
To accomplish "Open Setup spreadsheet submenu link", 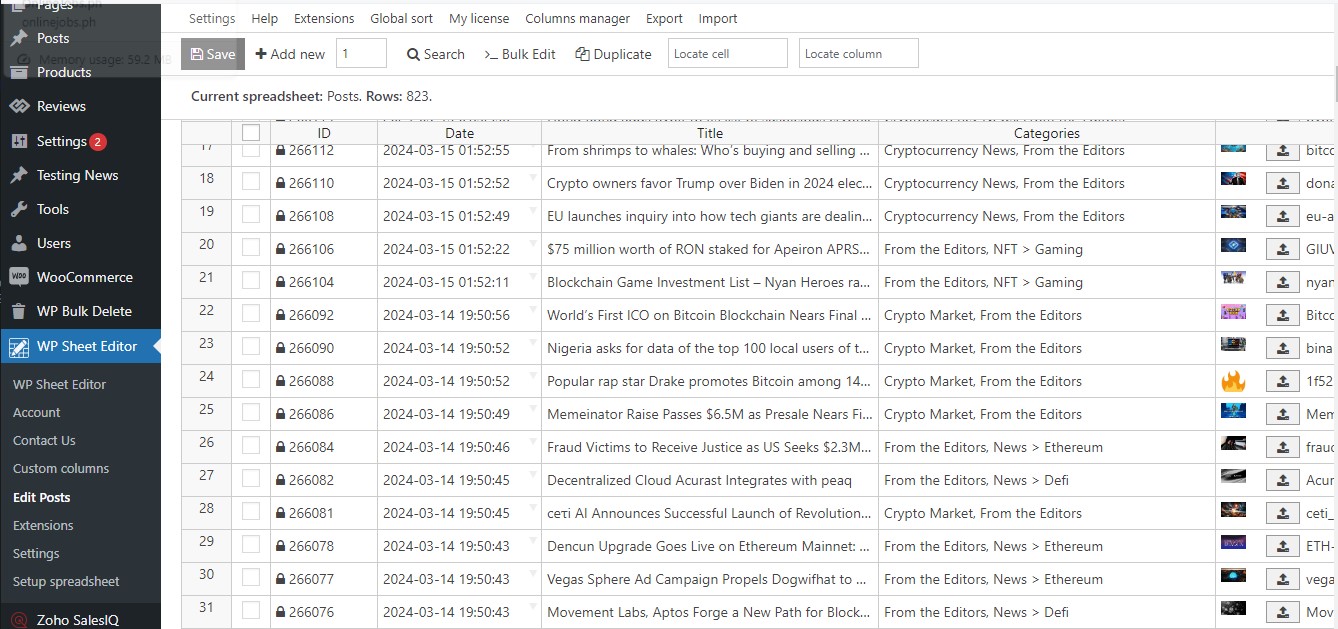I will pos(66,581).
